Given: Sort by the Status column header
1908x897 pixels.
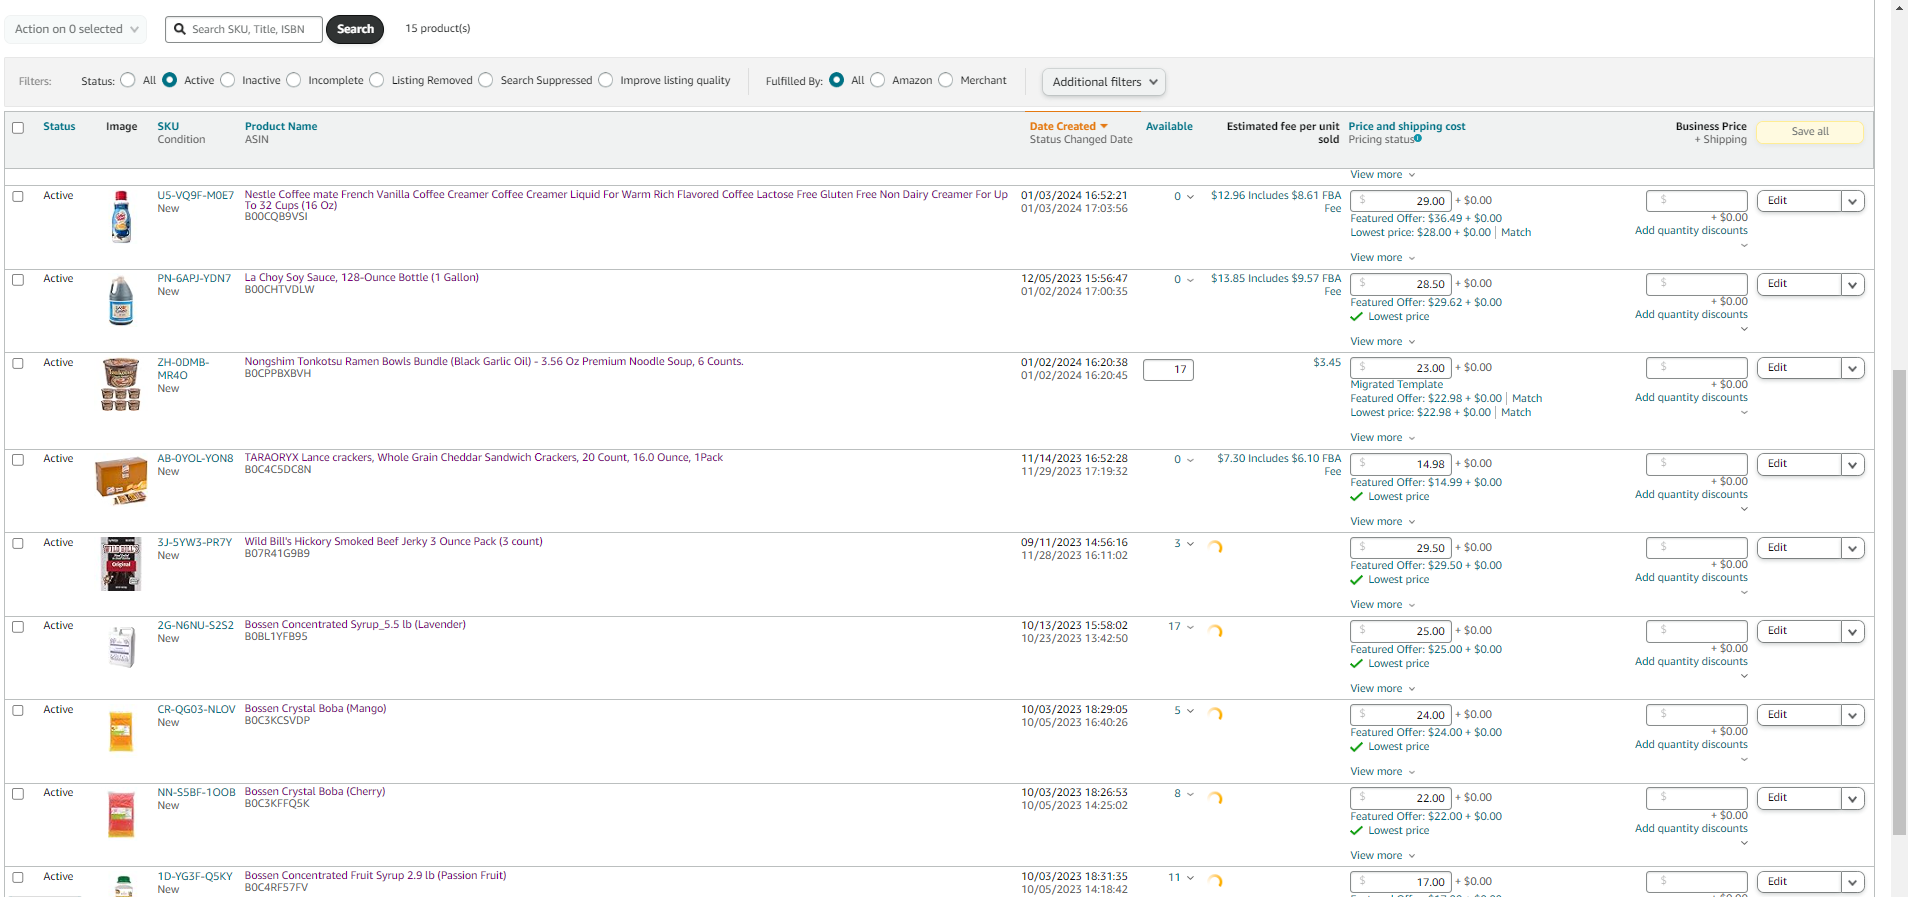Looking at the screenshot, I should (x=59, y=126).
